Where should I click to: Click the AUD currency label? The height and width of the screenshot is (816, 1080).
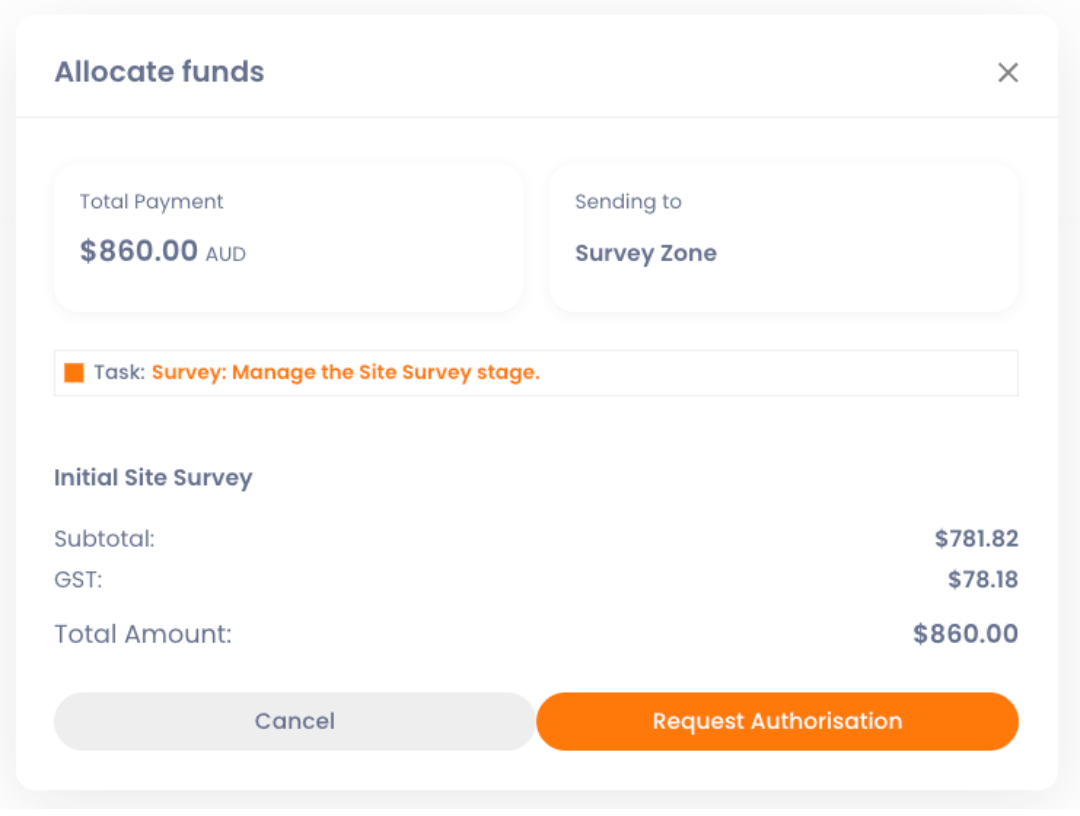[x=226, y=255]
